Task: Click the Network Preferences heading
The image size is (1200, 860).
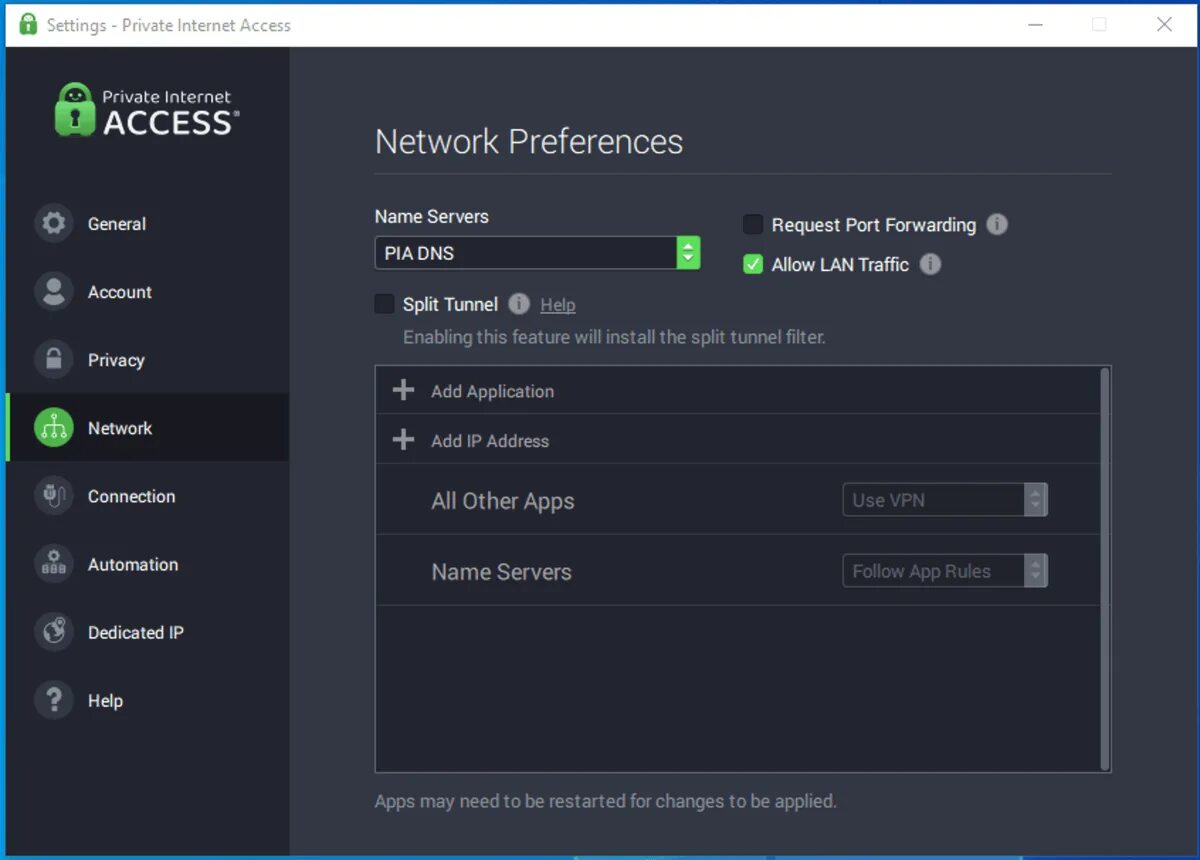Action: tap(529, 141)
